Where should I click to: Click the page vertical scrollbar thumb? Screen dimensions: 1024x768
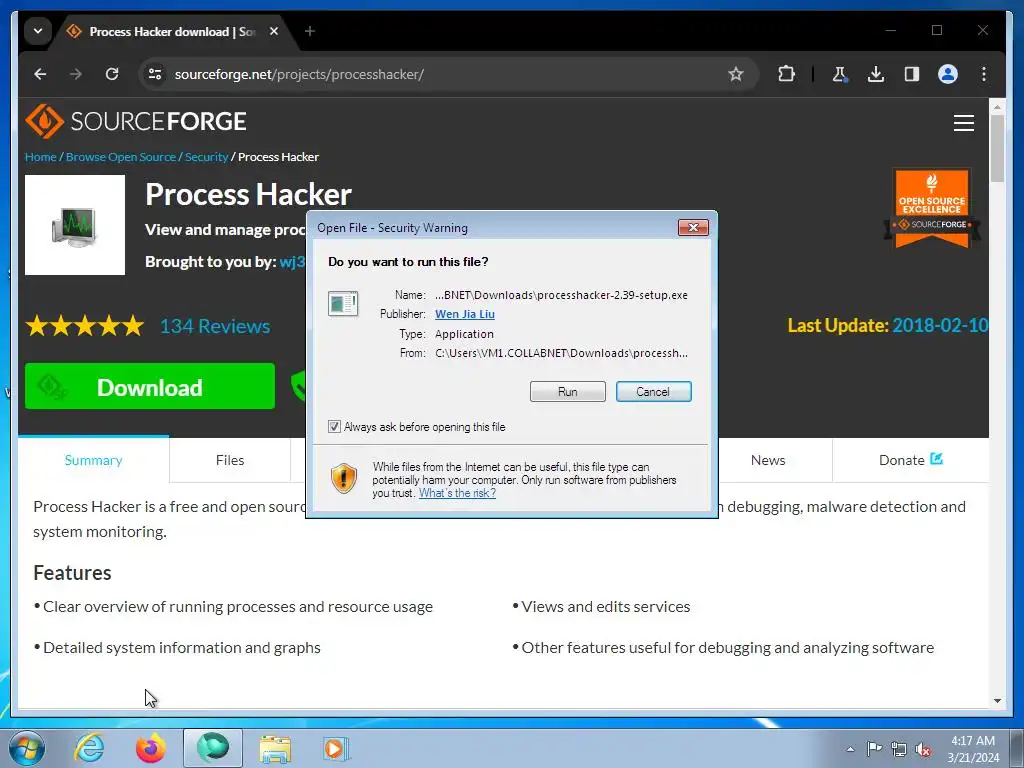pyautogui.click(x=997, y=148)
